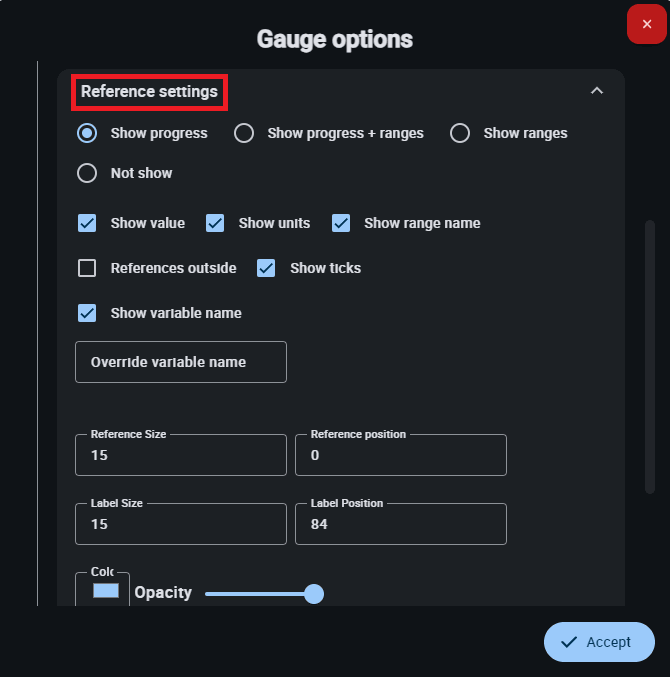Toggle the Show units checkbox
Screen dimensions: 670x677
(x=215, y=223)
